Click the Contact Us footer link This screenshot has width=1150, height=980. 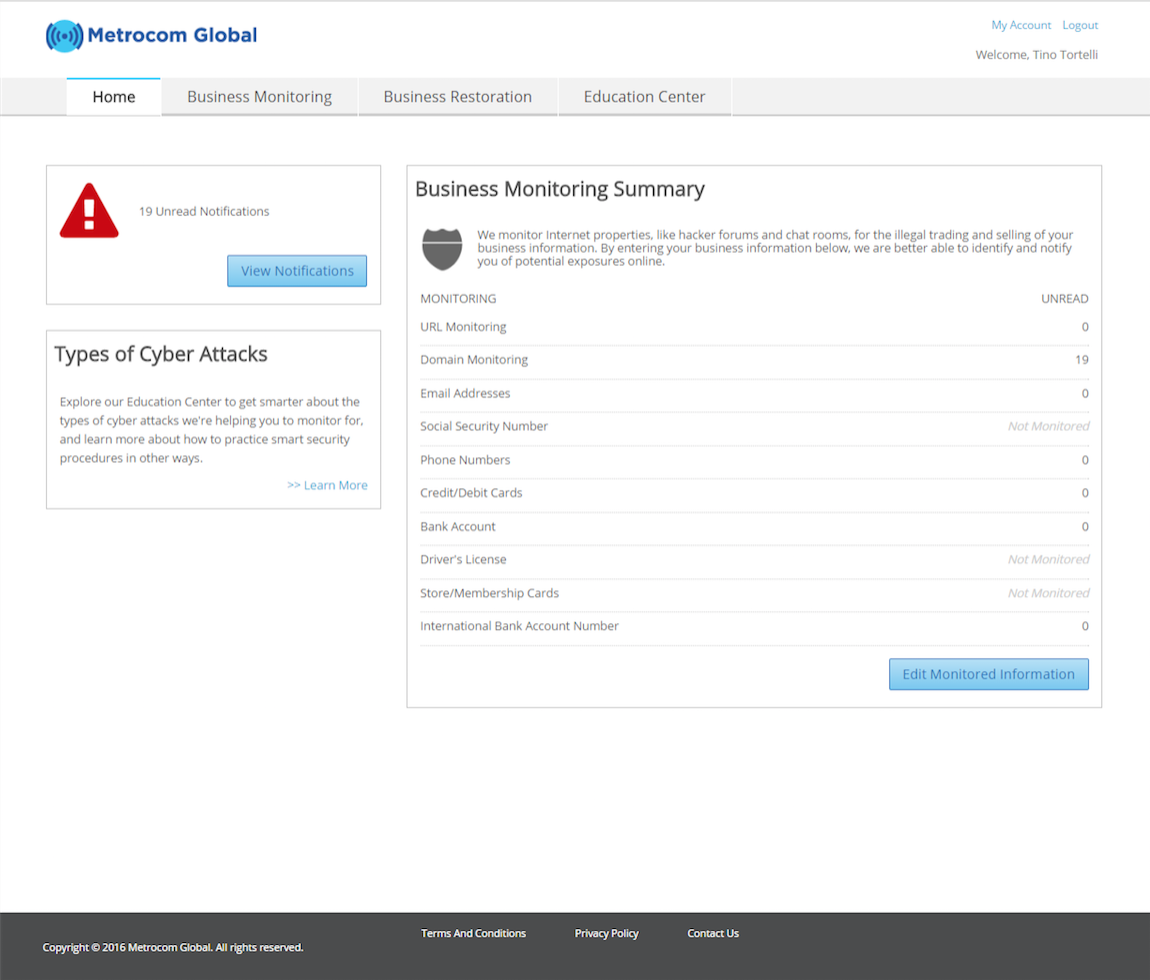point(713,933)
